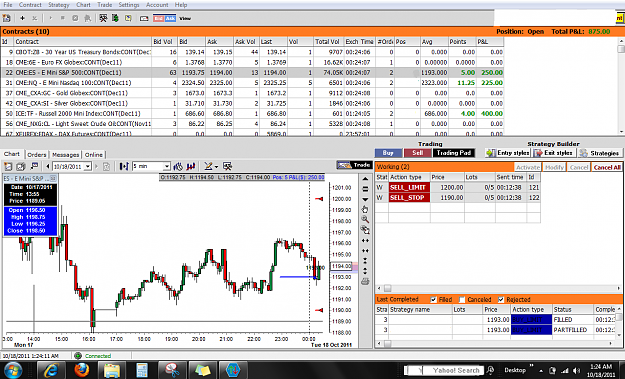This screenshot has width=625, height=379.
Task: Click the contracts list vertical scrollbar
Action: [x=621, y=86]
